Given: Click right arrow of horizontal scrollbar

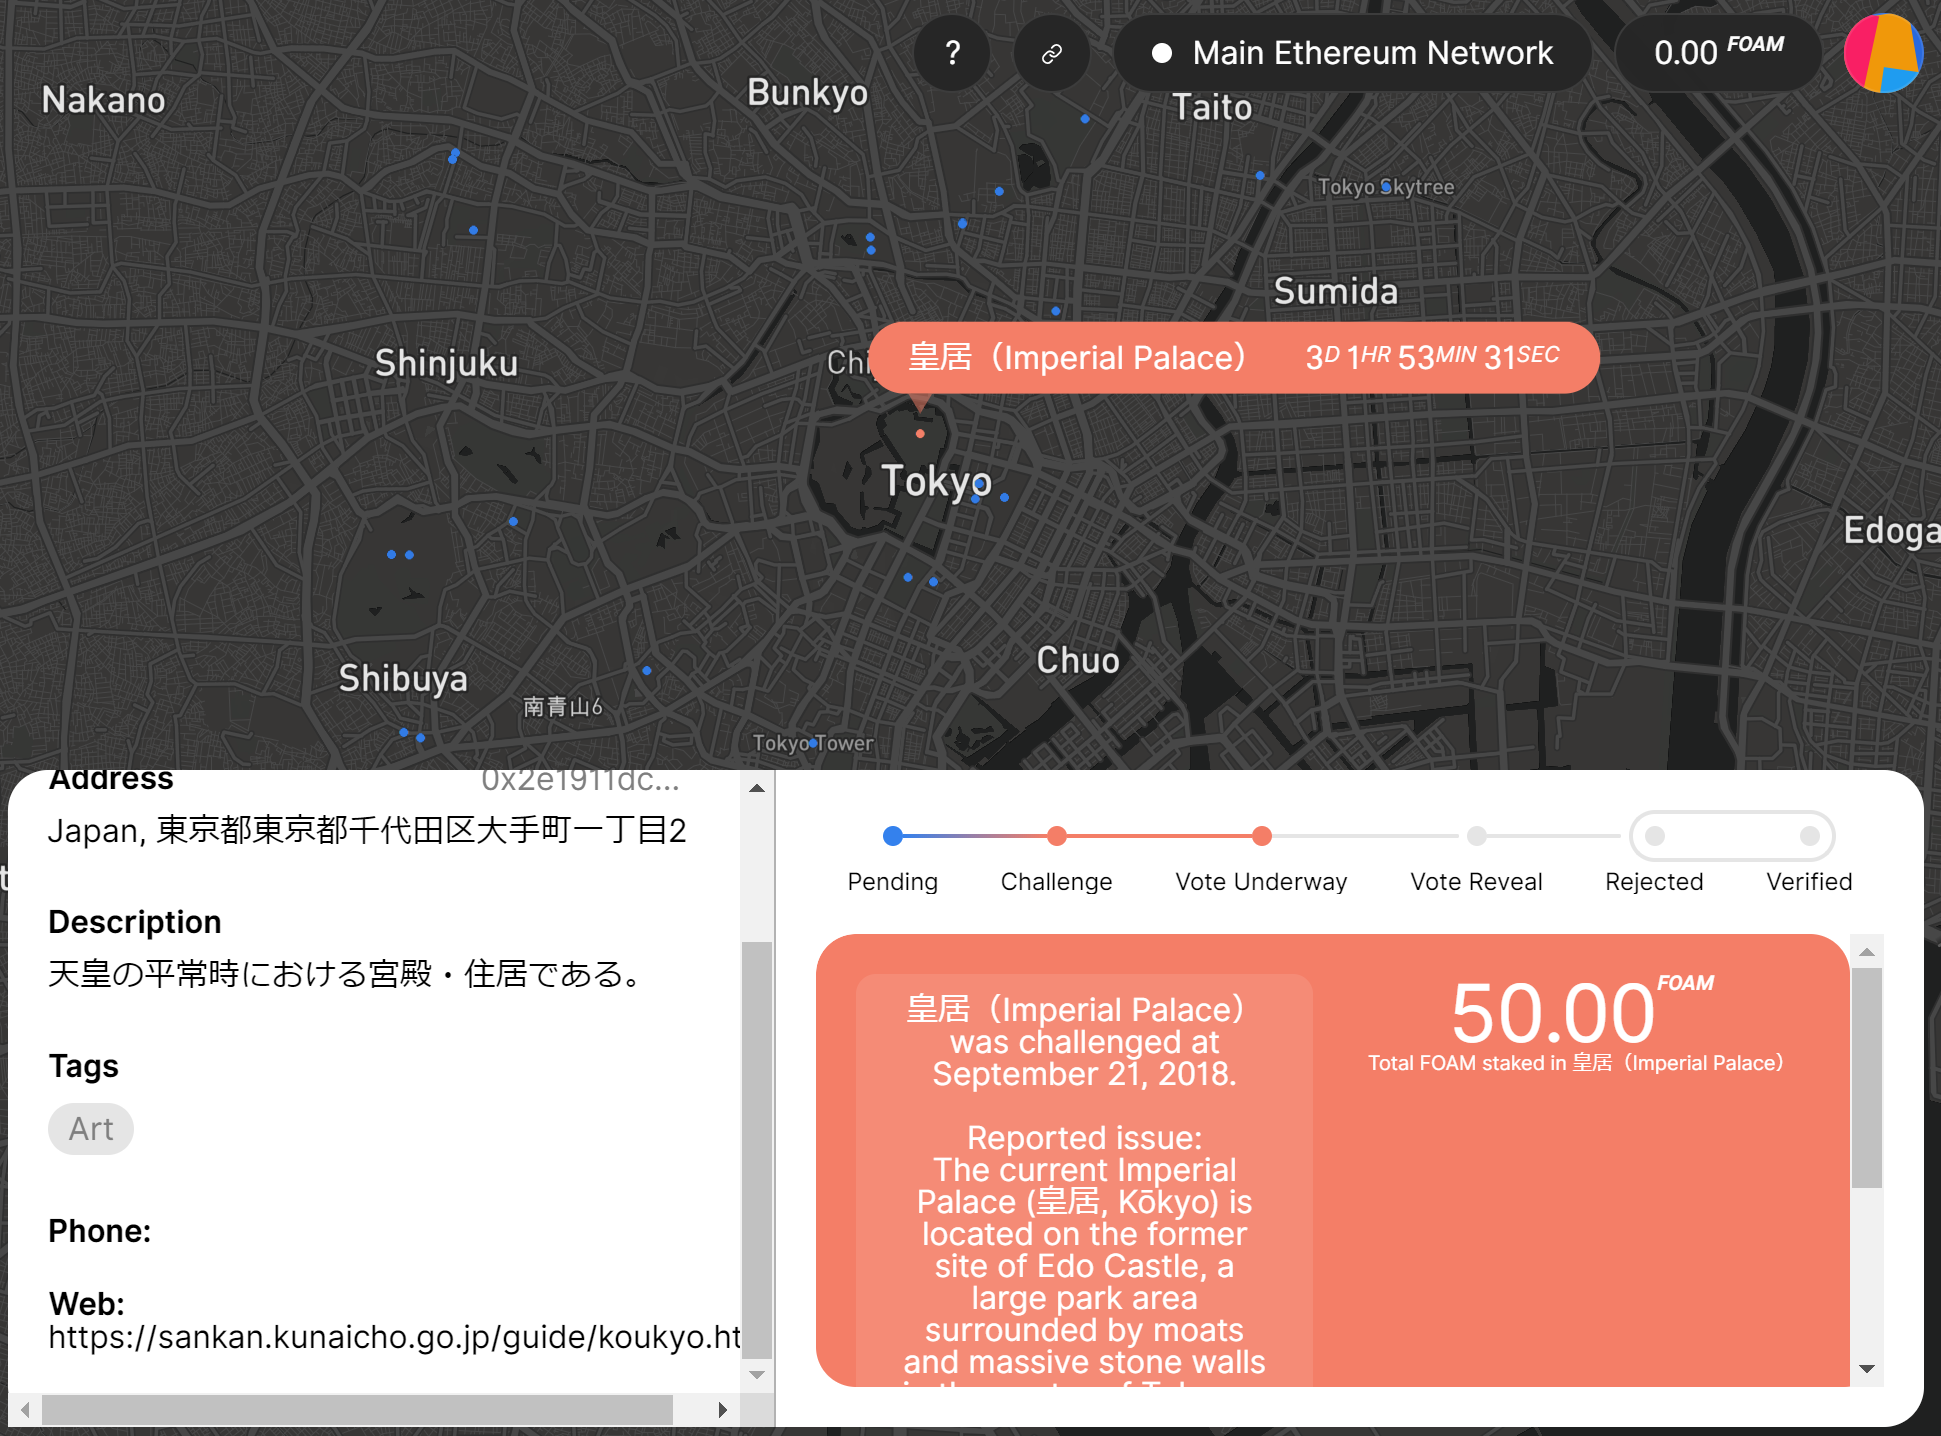Looking at the screenshot, I should click(x=722, y=1410).
